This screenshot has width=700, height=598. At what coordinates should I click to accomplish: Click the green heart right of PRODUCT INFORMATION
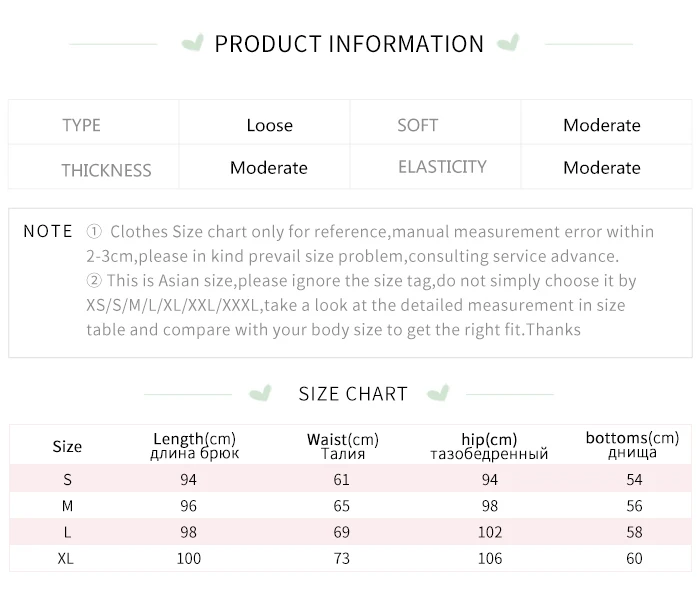point(508,42)
